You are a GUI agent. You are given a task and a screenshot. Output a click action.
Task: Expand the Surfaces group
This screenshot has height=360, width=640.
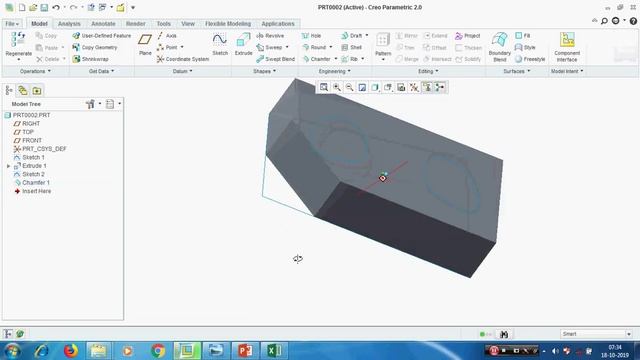tap(516, 71)
